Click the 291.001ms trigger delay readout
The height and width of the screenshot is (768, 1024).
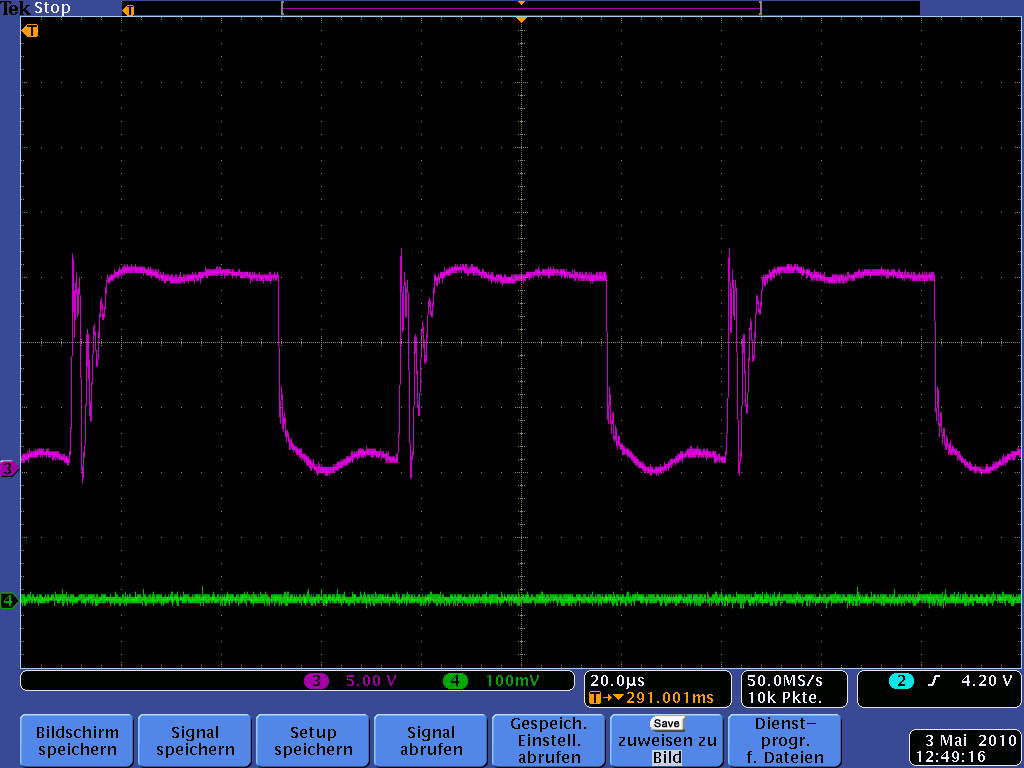[669, 697]
